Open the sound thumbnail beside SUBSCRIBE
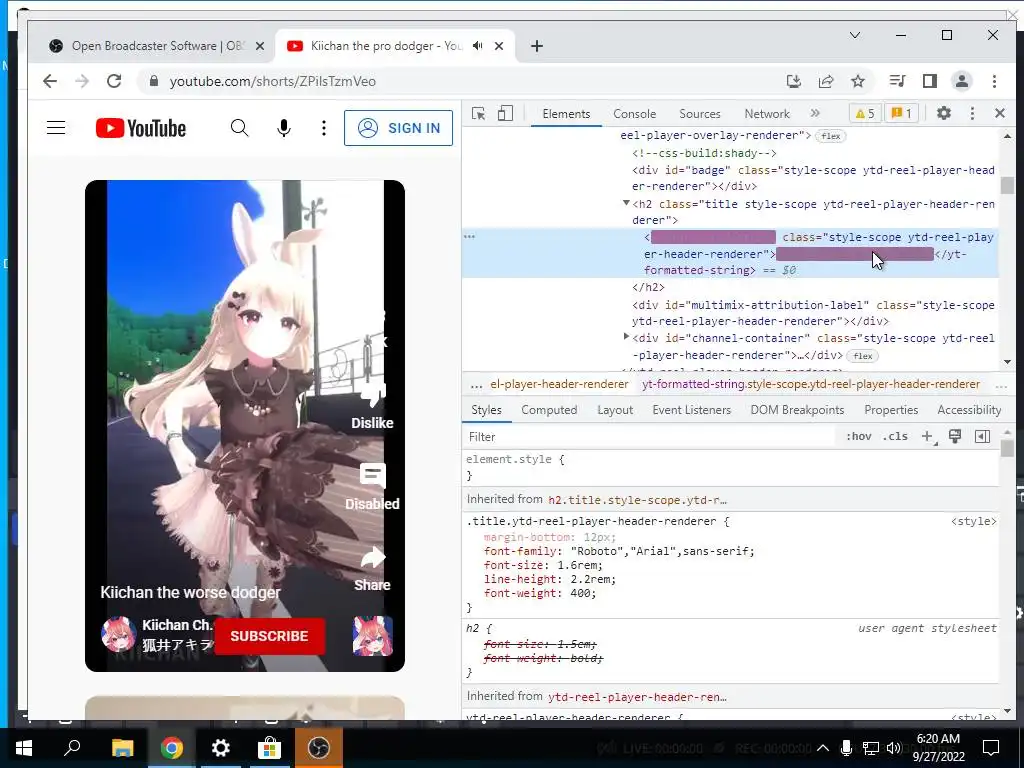 point(373,635)
